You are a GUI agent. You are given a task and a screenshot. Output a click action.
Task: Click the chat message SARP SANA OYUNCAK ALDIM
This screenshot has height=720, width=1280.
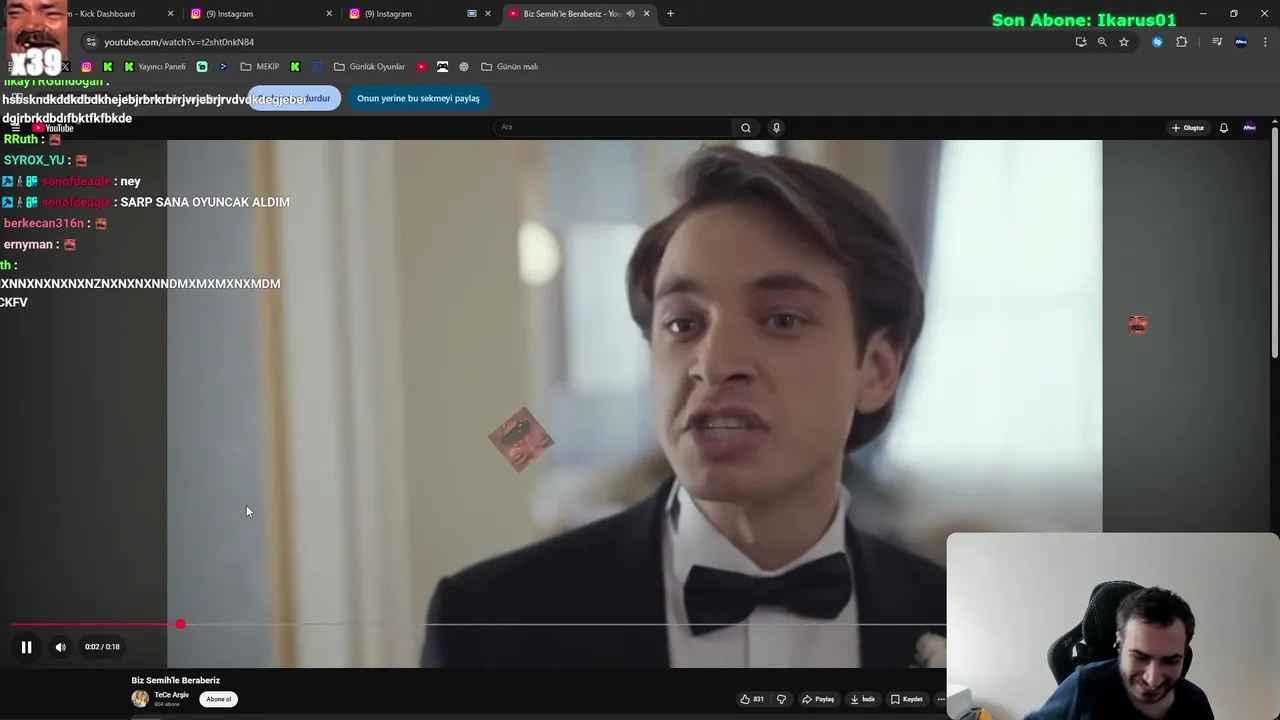click(205, 202)
